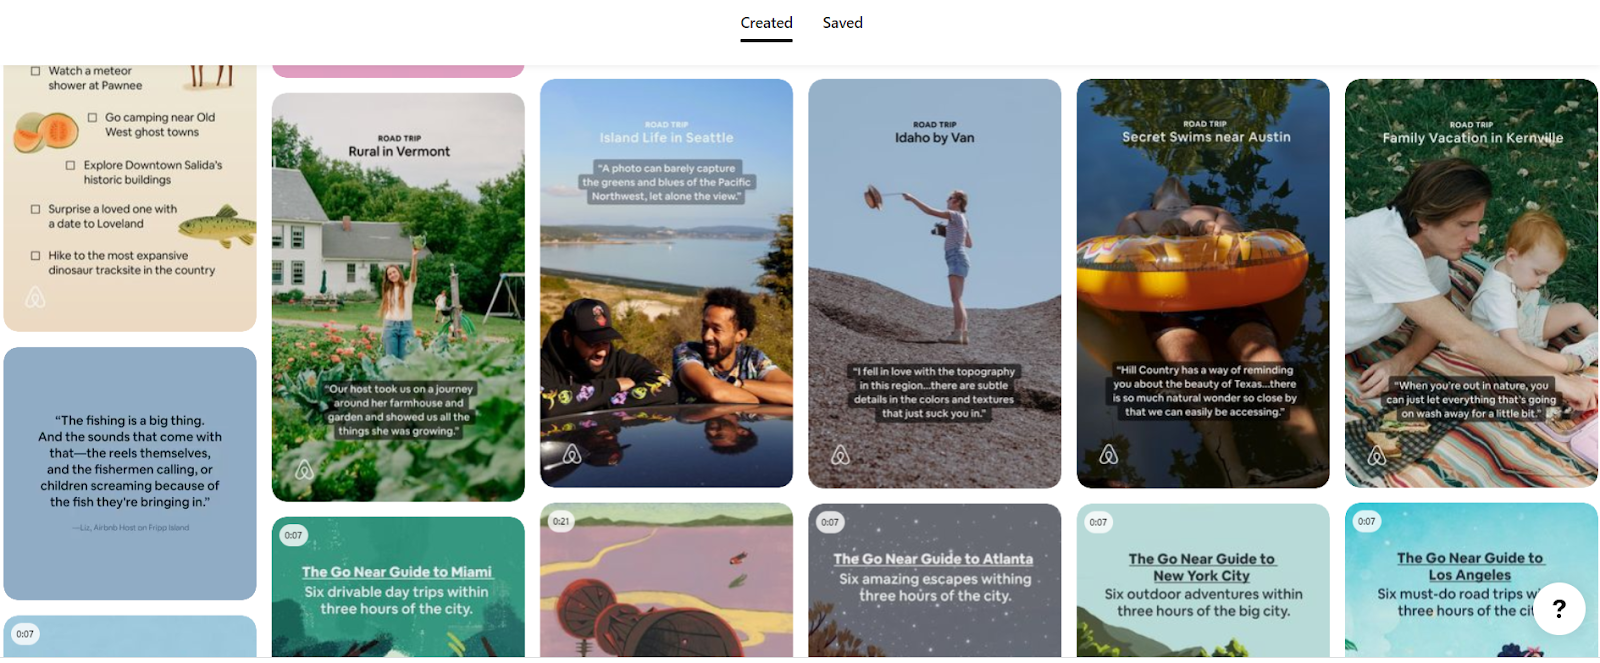
Task: Click the 0:21 duration badge on the illustrated video pin
Action: (561, 521)
